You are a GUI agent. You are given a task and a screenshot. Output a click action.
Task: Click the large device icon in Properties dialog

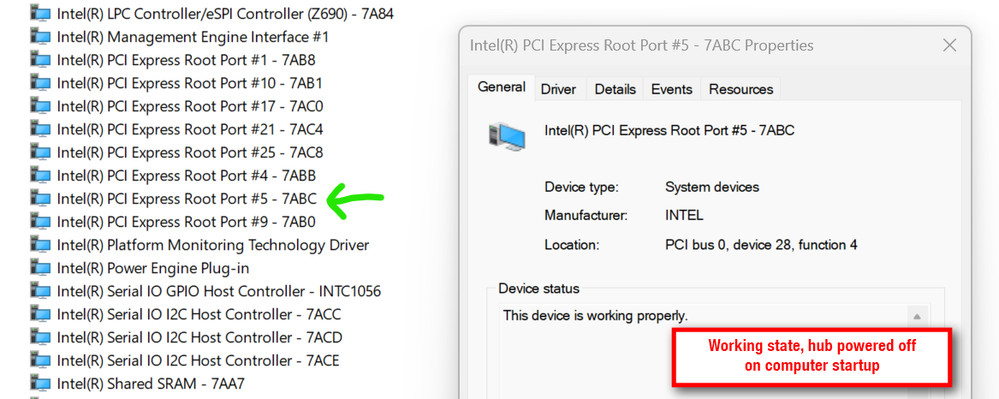[x=507, y=137]
